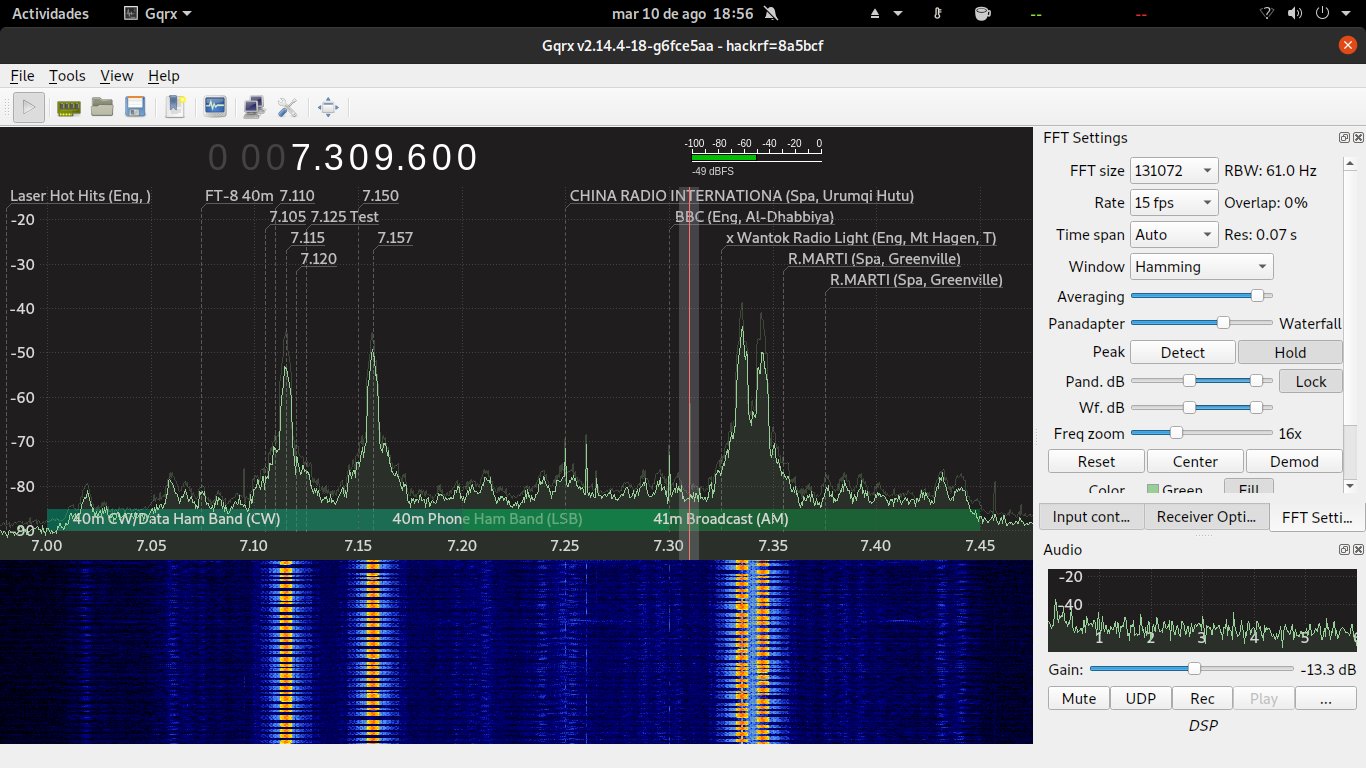Close the FFT Settings dock panel
The image size is (1366, 768).
point(1357,138)
